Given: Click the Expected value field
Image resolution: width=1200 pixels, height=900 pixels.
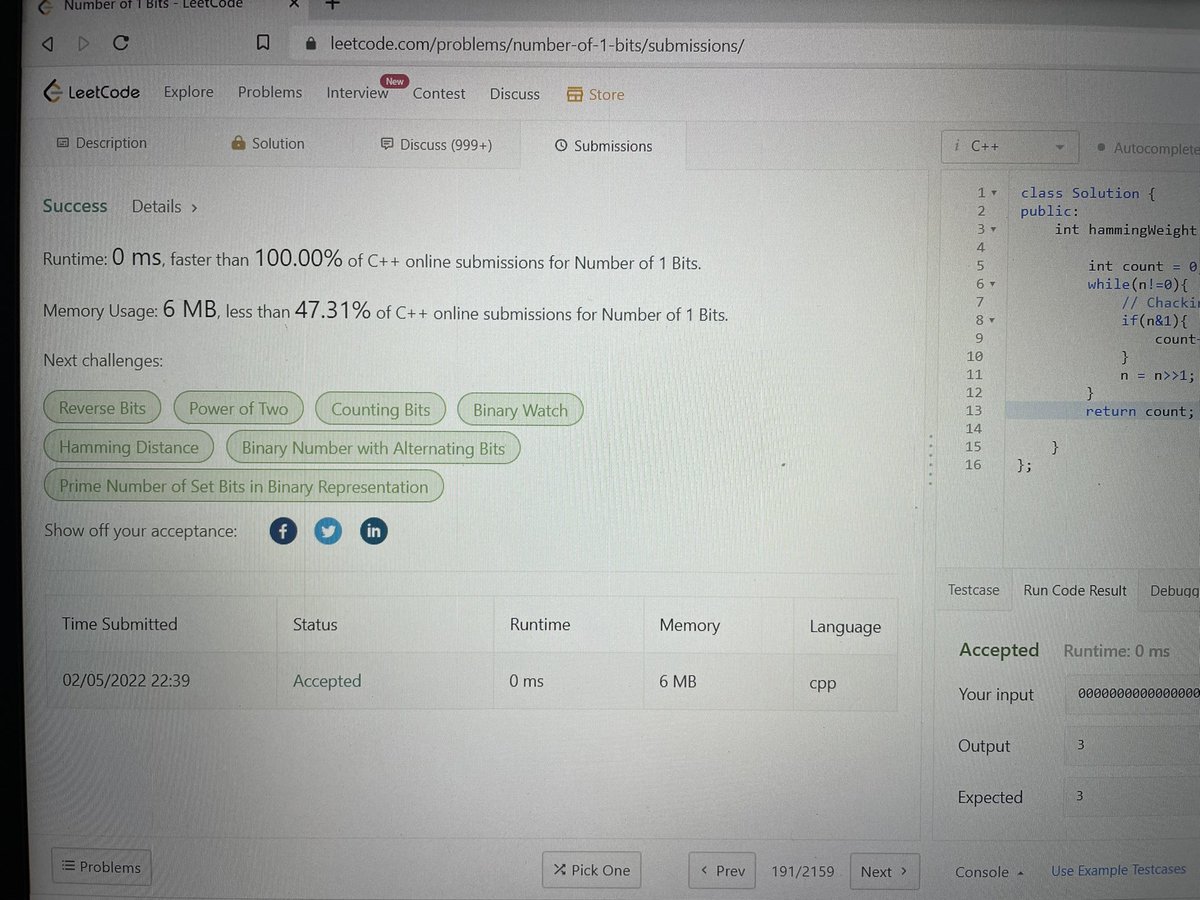Looking at the screenshot, I should pos(1132,797).
